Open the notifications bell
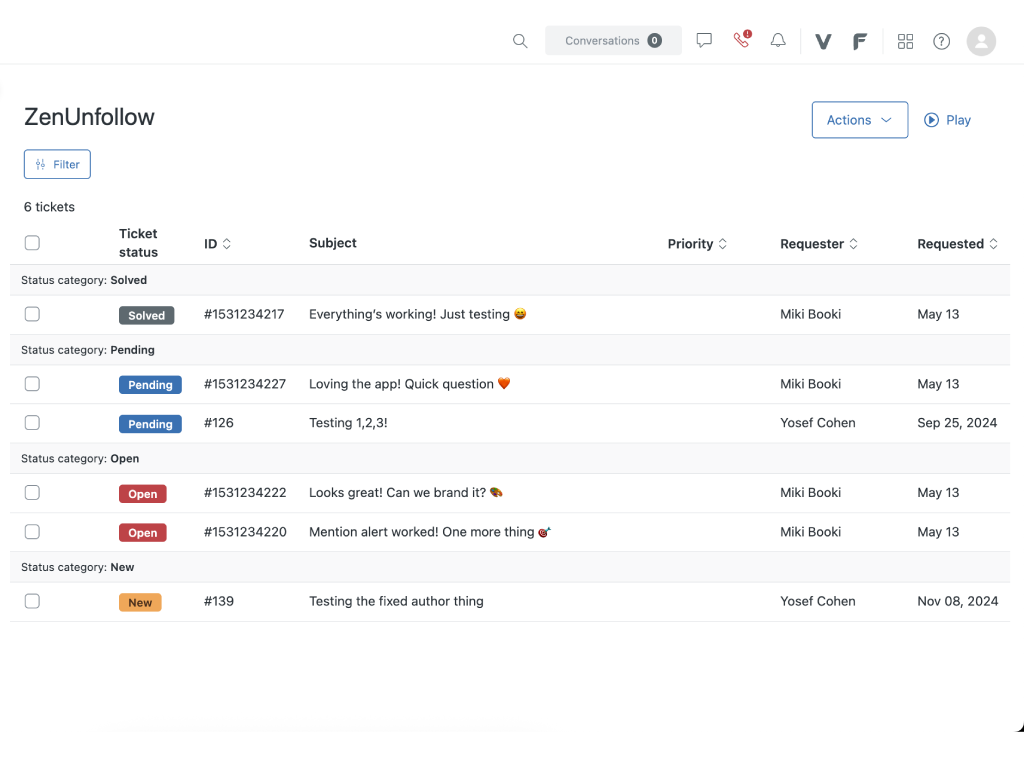1024x768 pixels. click(778, 41)
